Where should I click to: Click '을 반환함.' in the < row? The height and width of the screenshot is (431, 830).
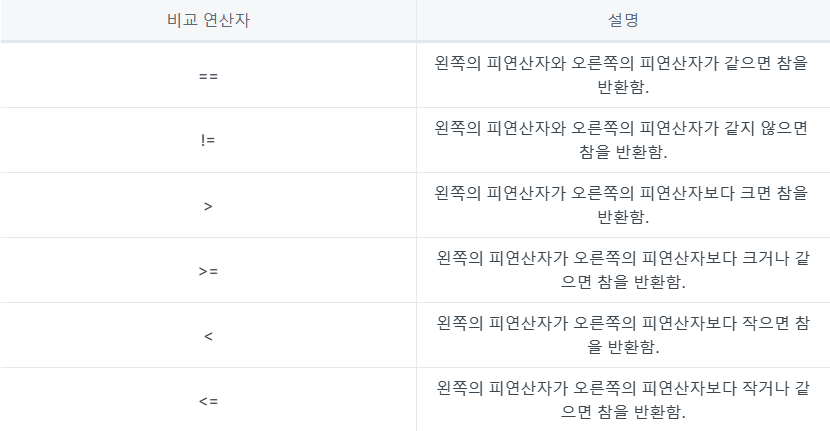point(623,347)
